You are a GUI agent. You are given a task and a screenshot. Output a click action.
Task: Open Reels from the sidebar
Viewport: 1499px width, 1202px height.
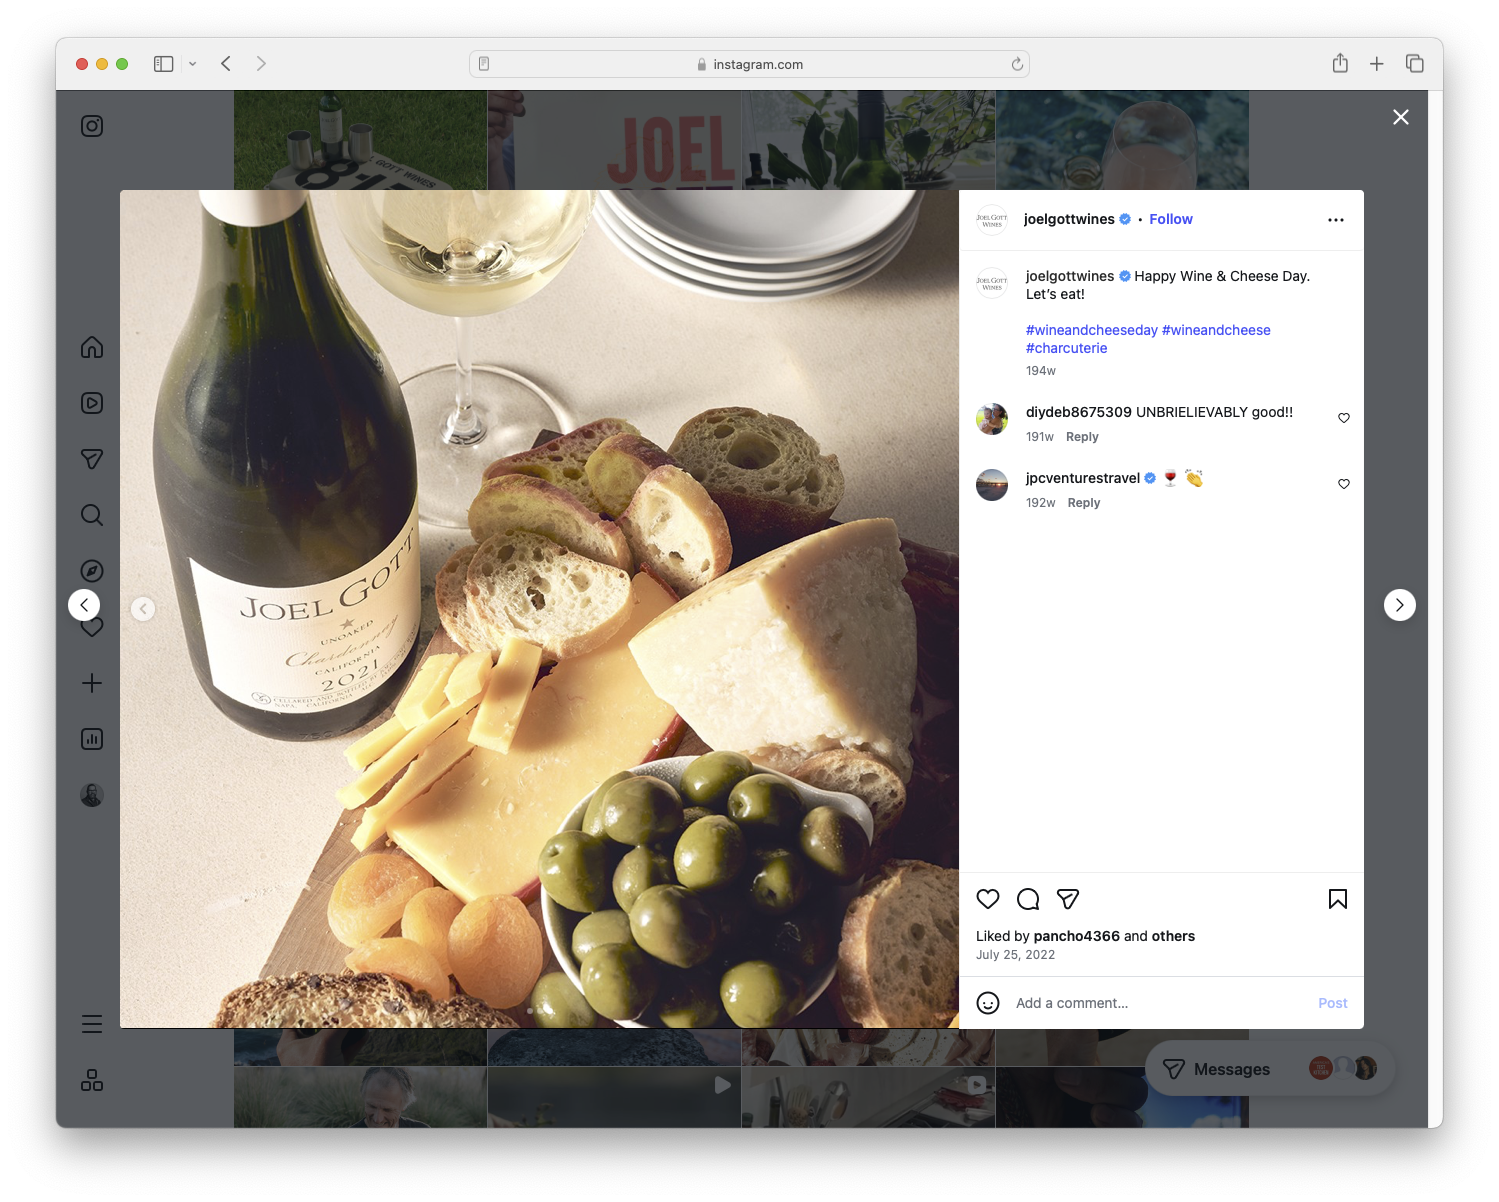point(92,403)
